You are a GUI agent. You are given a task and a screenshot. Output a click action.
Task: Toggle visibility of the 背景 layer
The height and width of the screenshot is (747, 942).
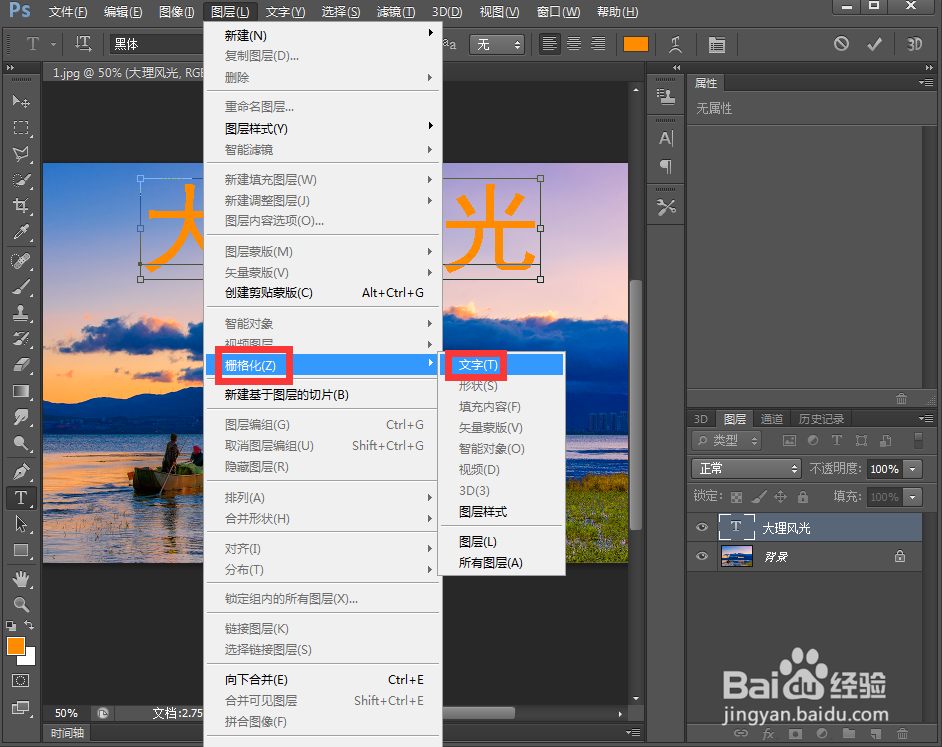coord(701,556)
